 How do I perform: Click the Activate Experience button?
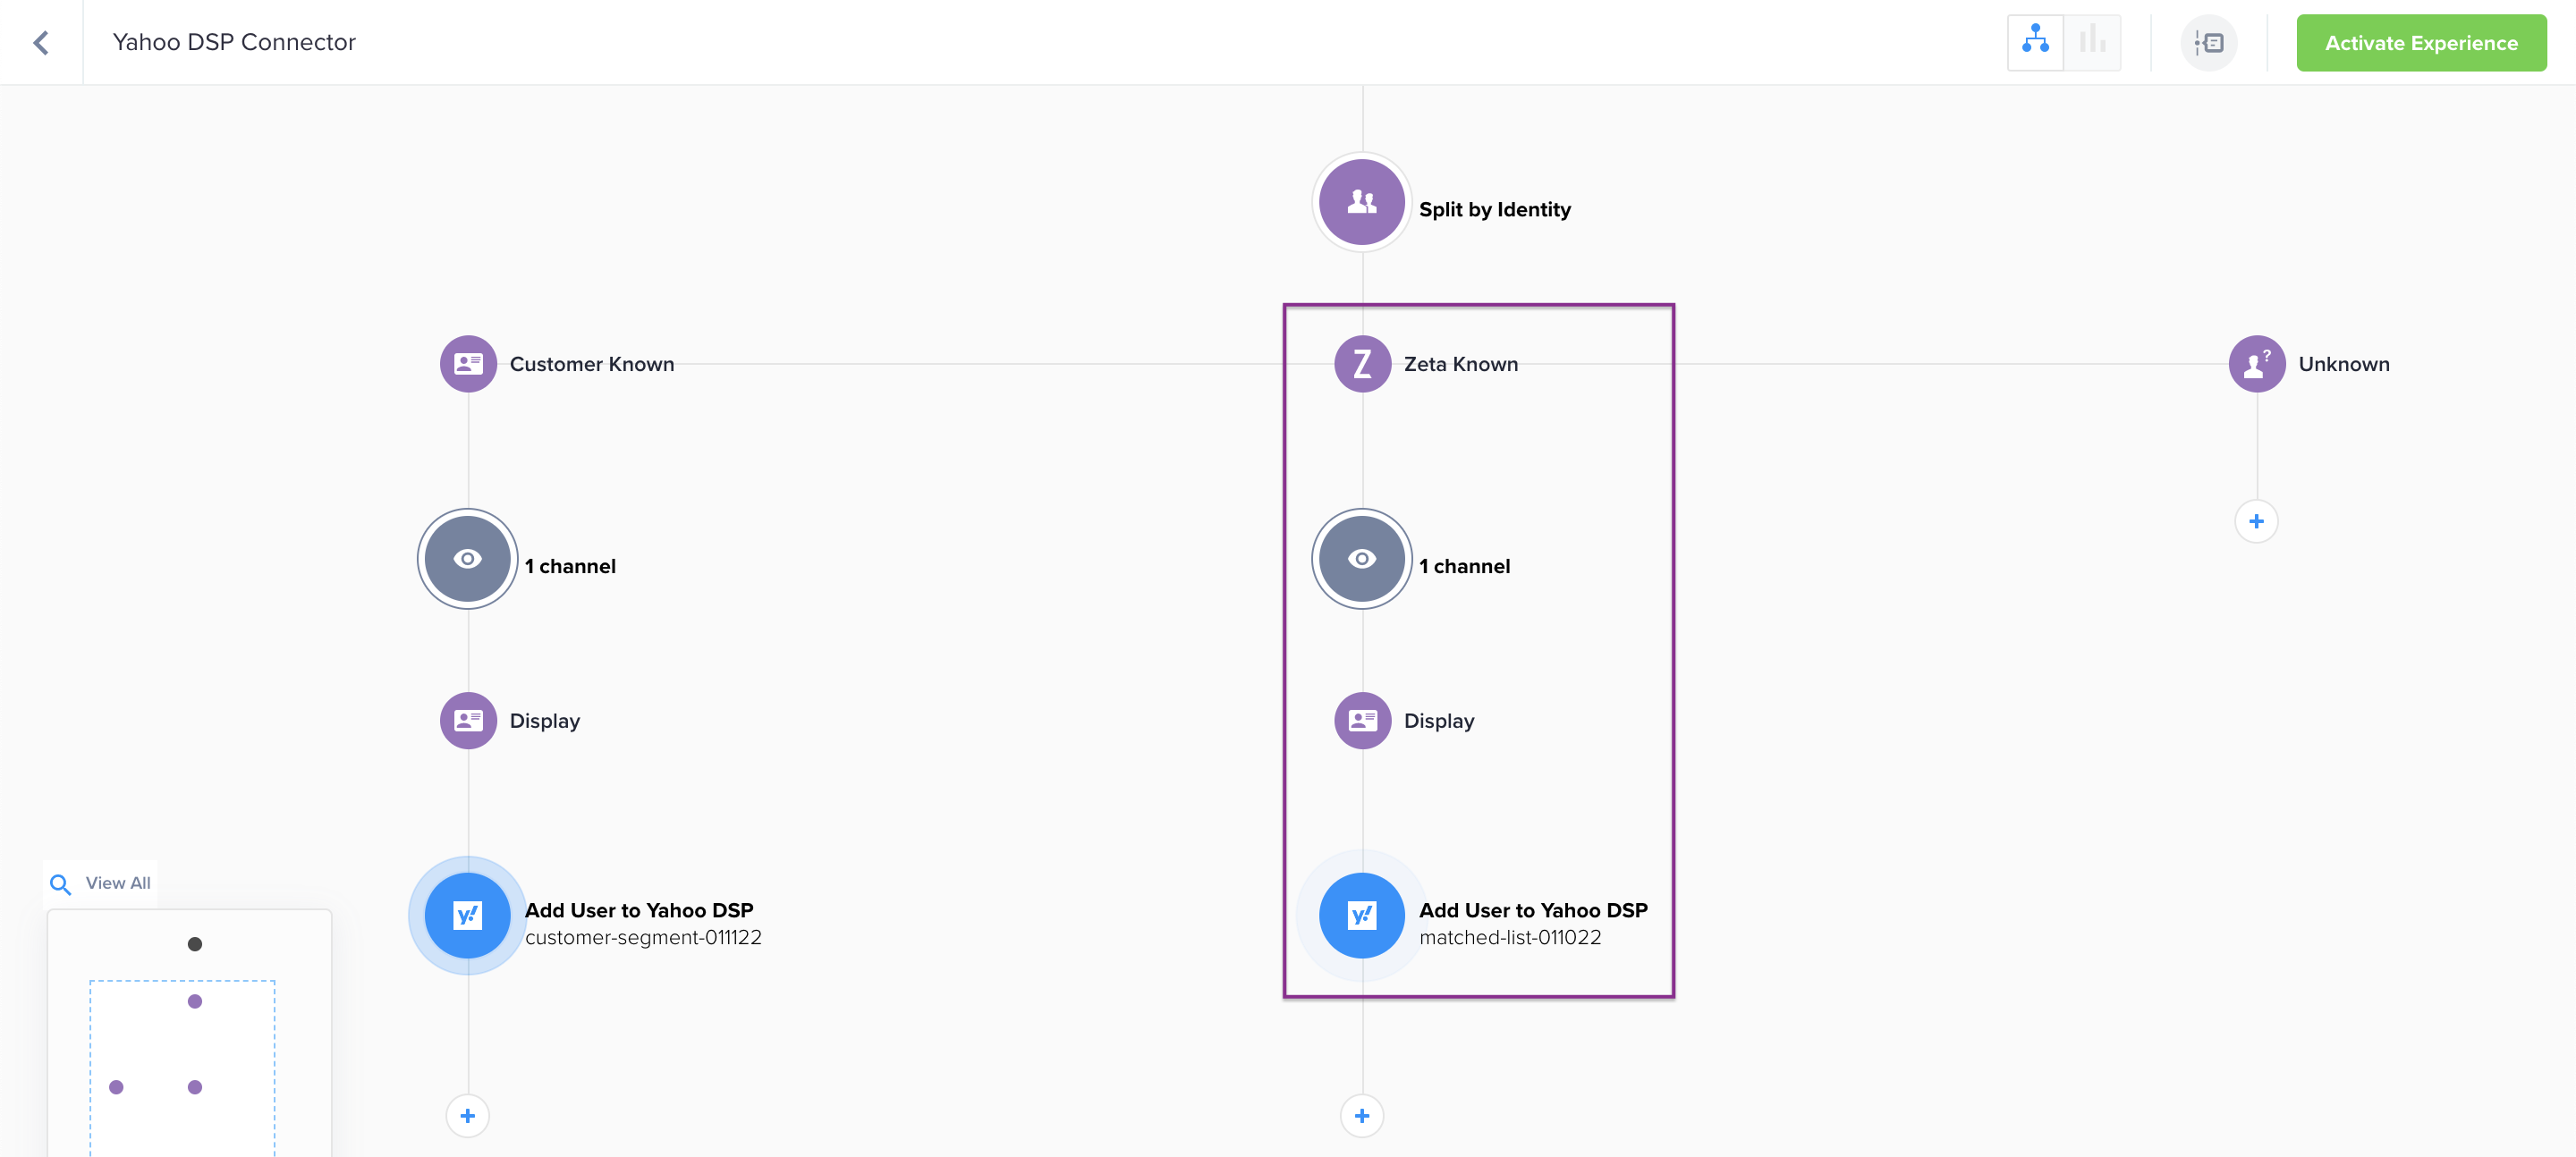(2420, 43)
